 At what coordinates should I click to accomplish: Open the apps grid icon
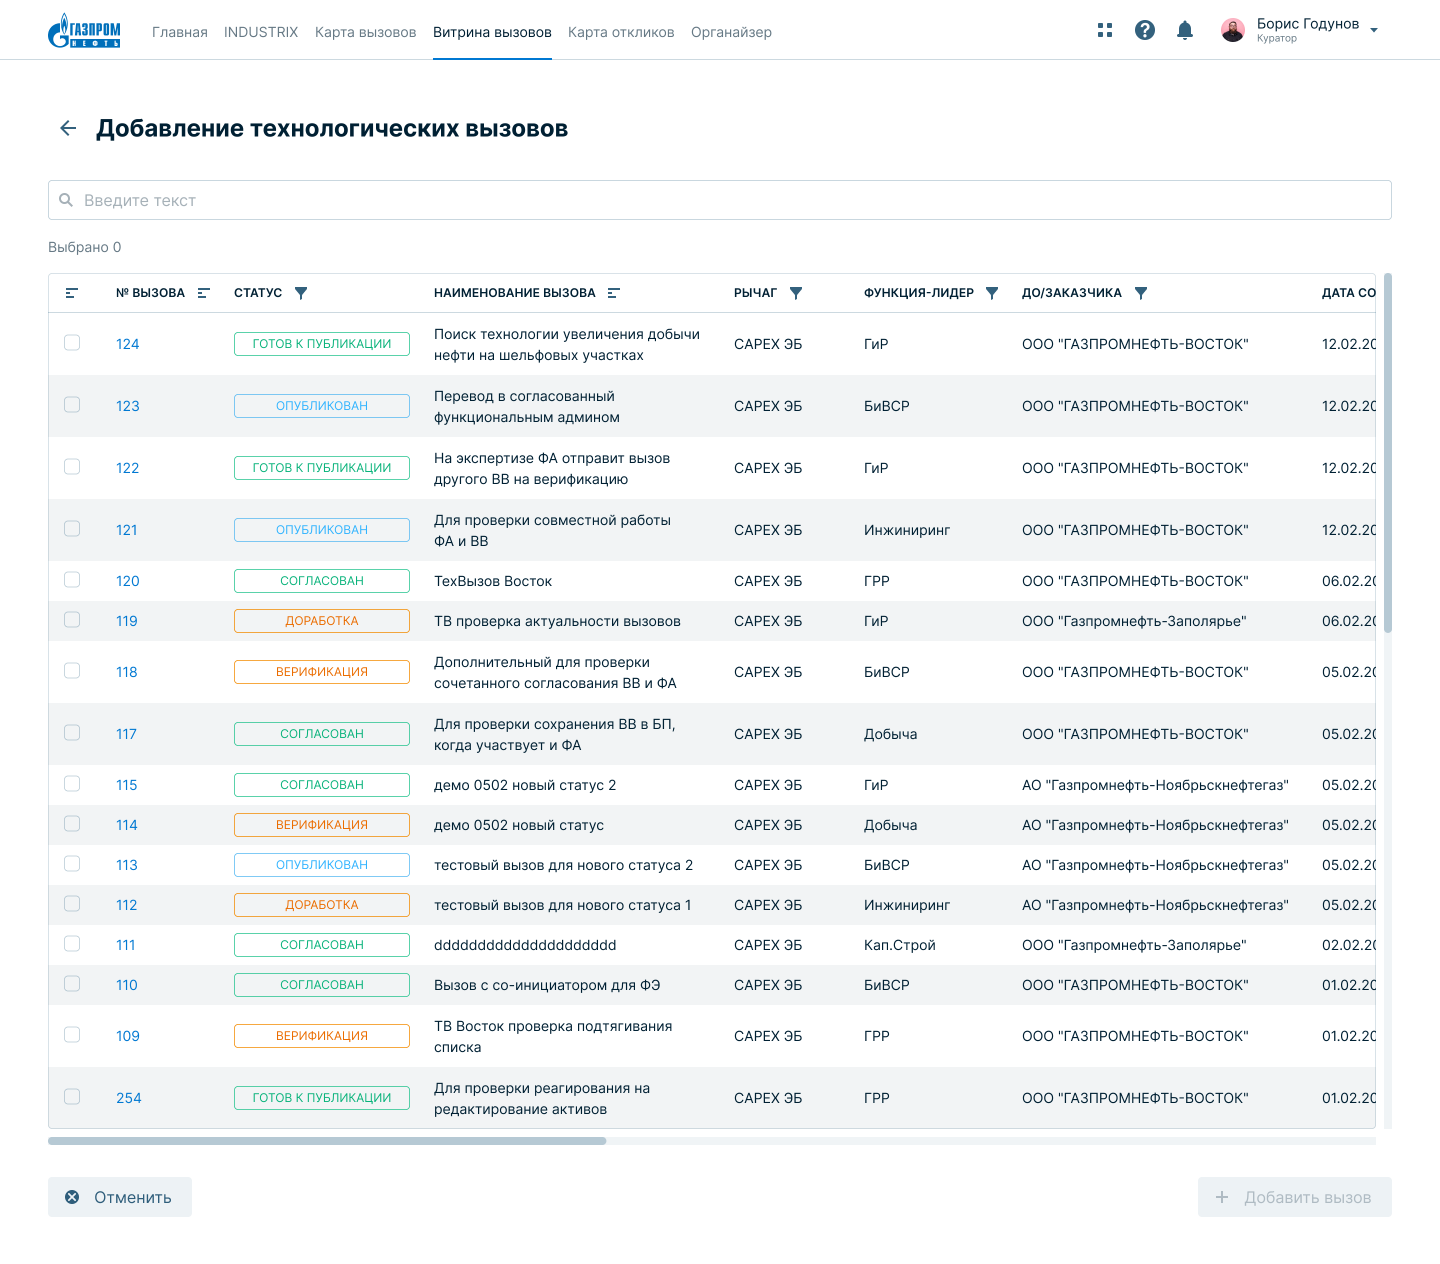1105,30
